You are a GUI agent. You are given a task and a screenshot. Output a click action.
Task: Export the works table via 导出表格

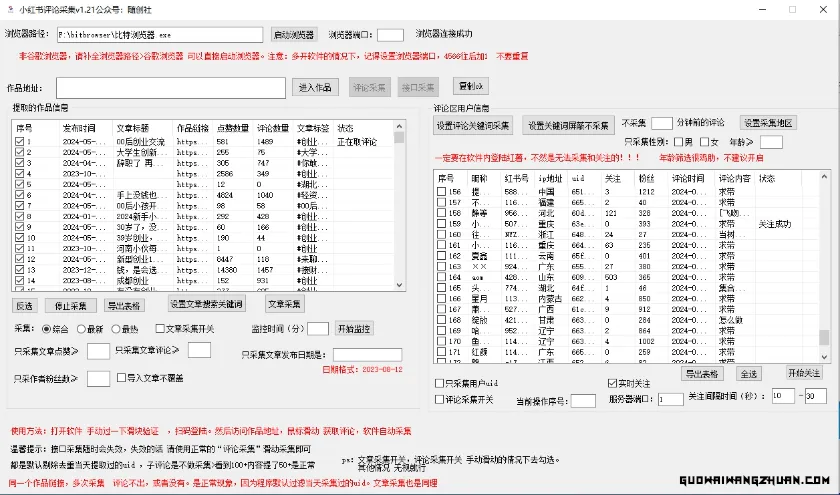coord(124,306)
